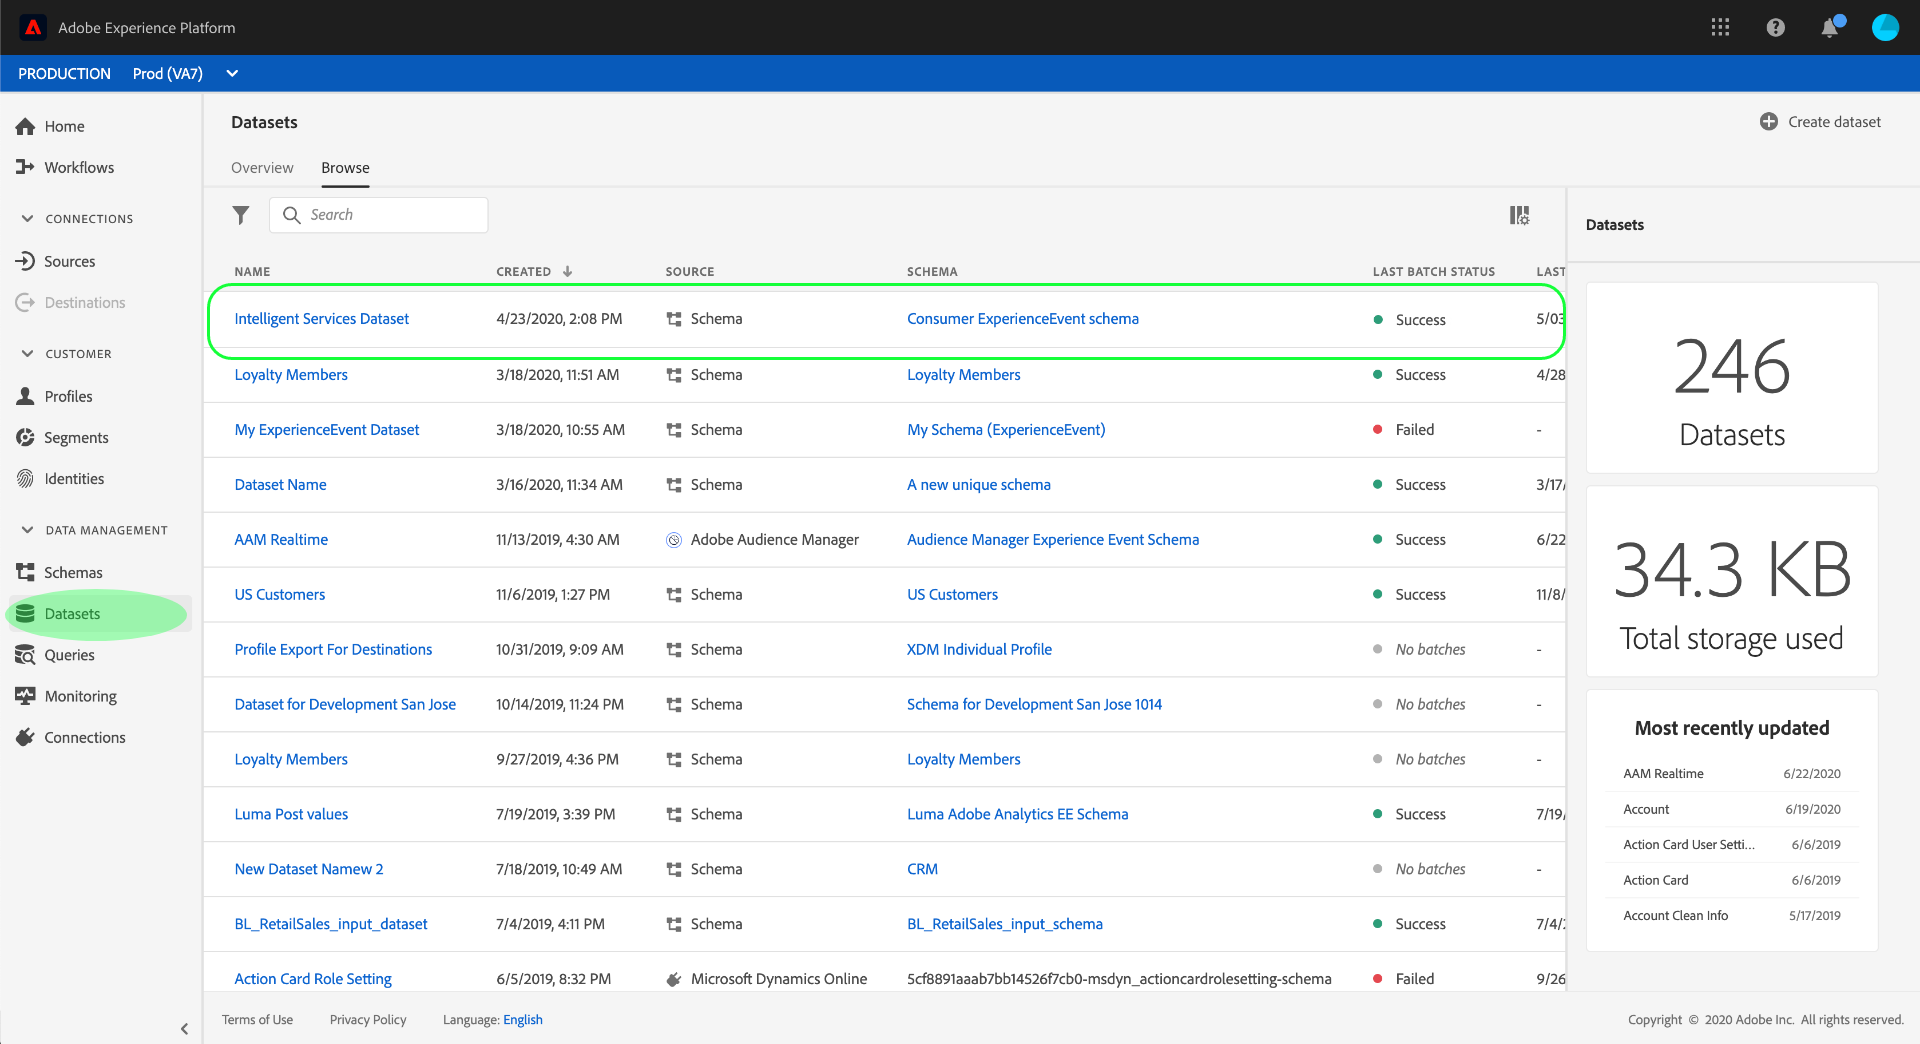Screen dimensions: 1920x1044
Task: Open Action Card Role Setting dataset
Action: [x=313, y=979]
